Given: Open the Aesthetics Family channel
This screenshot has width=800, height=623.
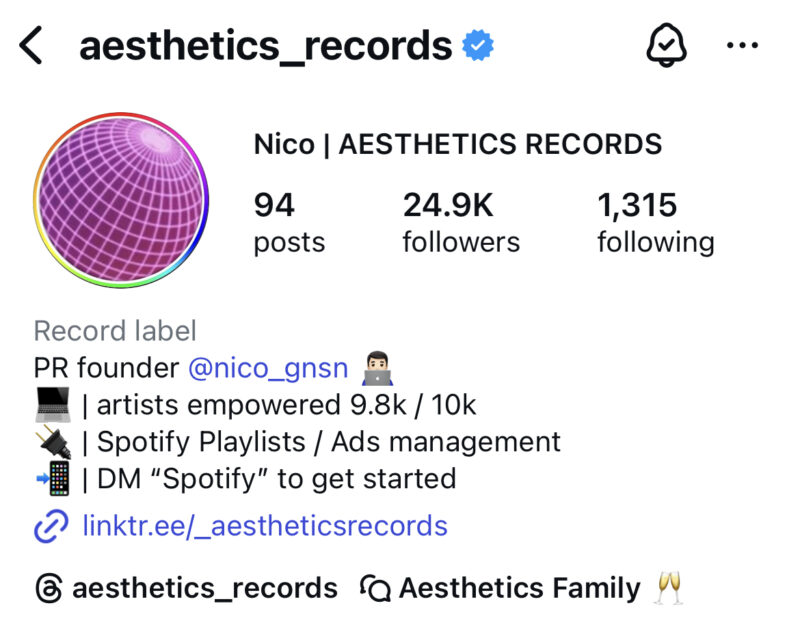Looking at the screenshot, I should click(x=519, y=588).
